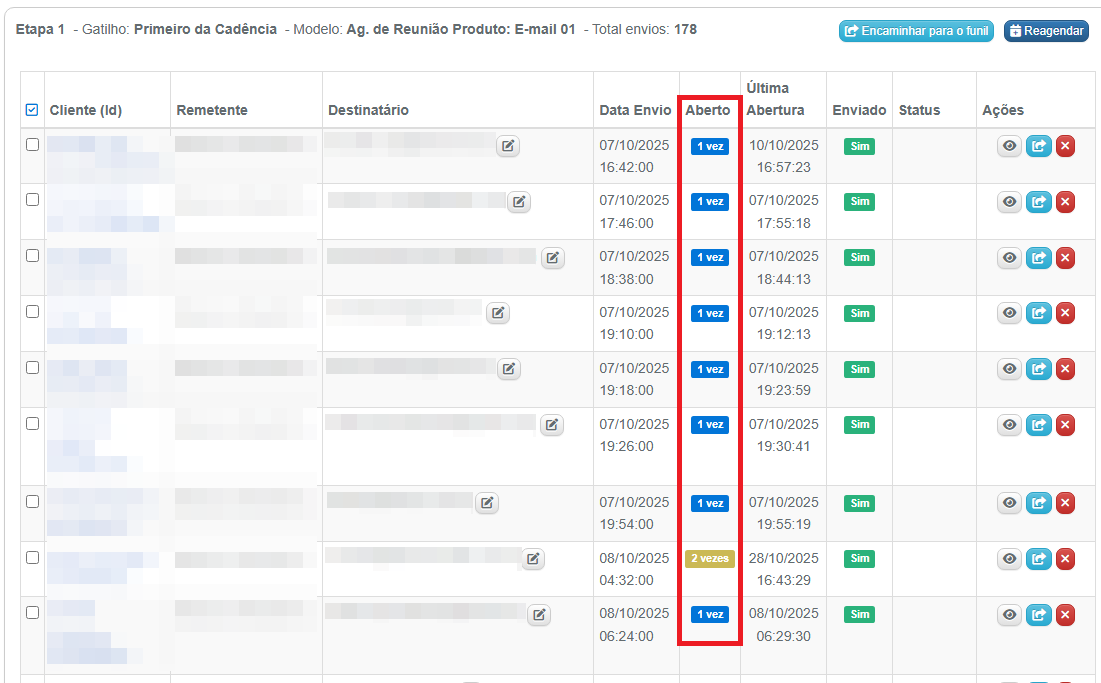
Task: Click blue forward icon for the 18:38:00 row
Action: point(1039,259)
